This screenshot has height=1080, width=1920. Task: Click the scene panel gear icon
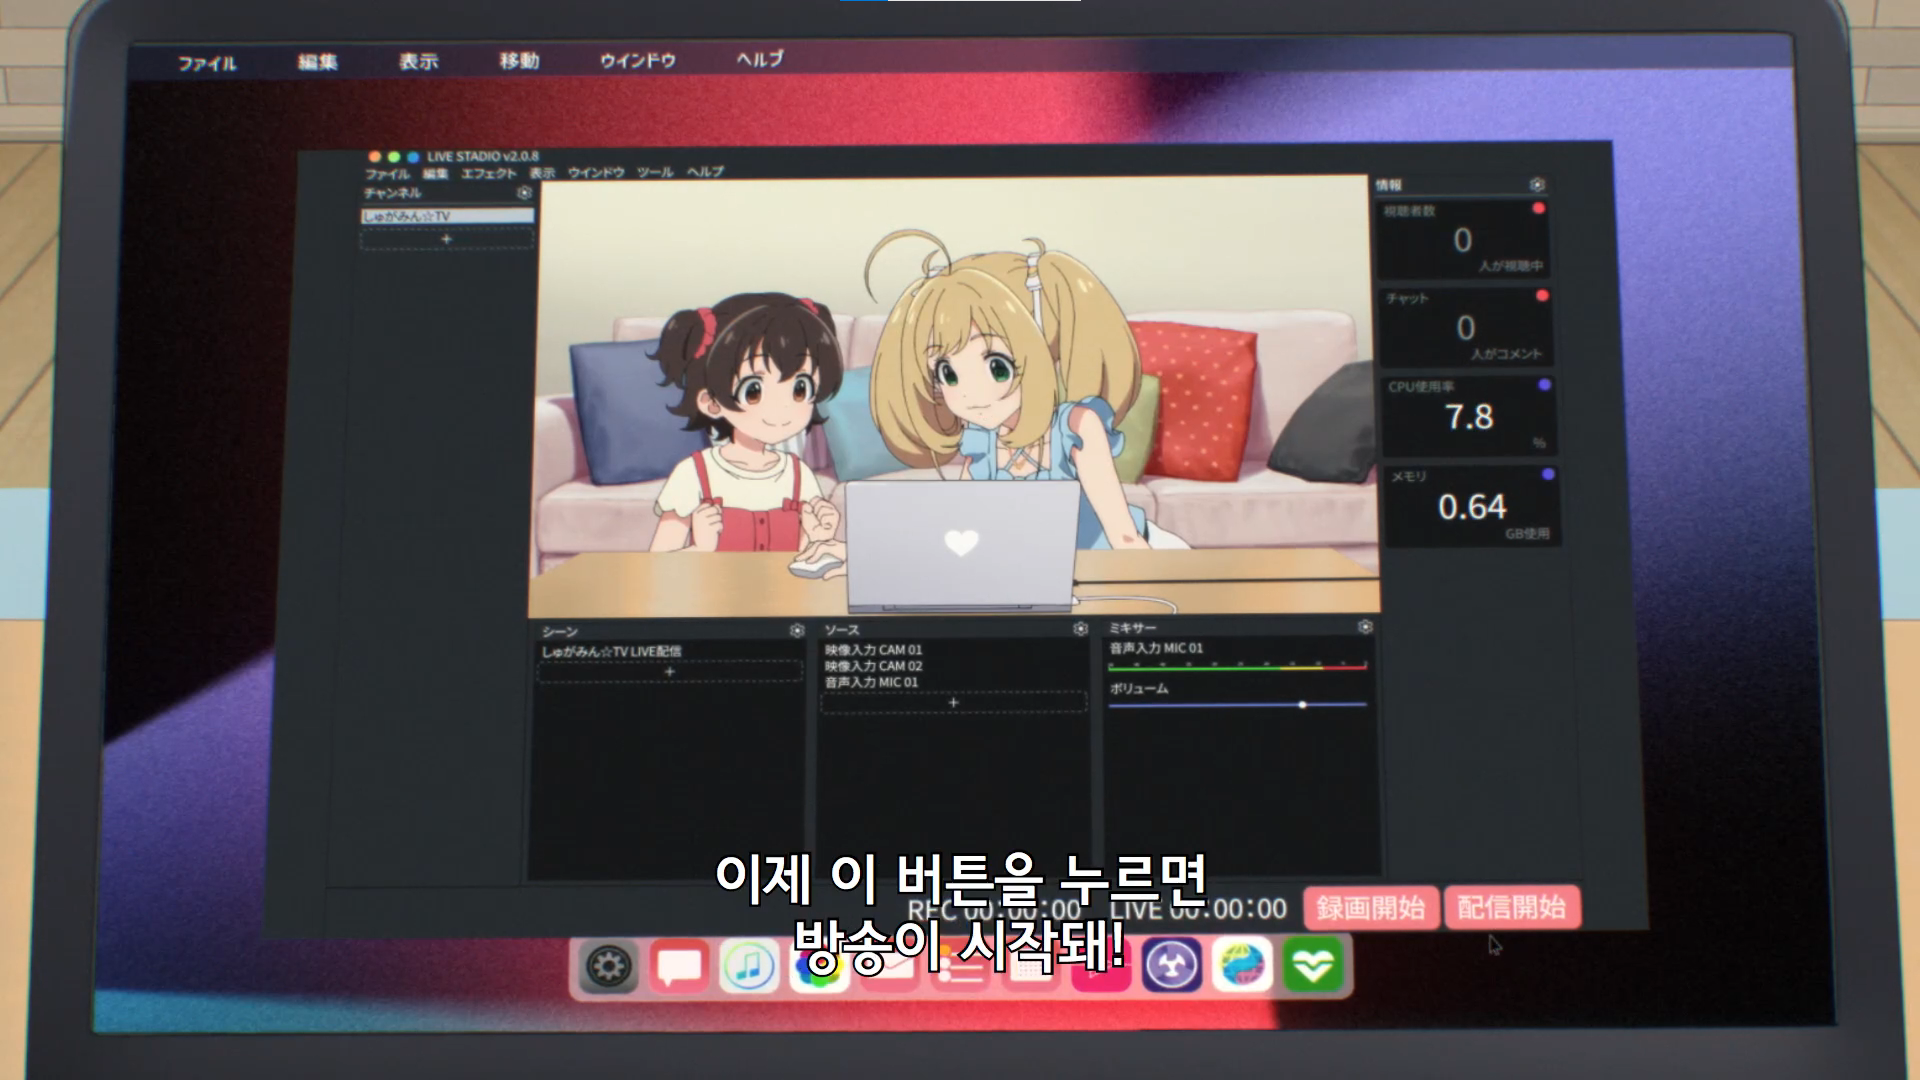(796, 631)
